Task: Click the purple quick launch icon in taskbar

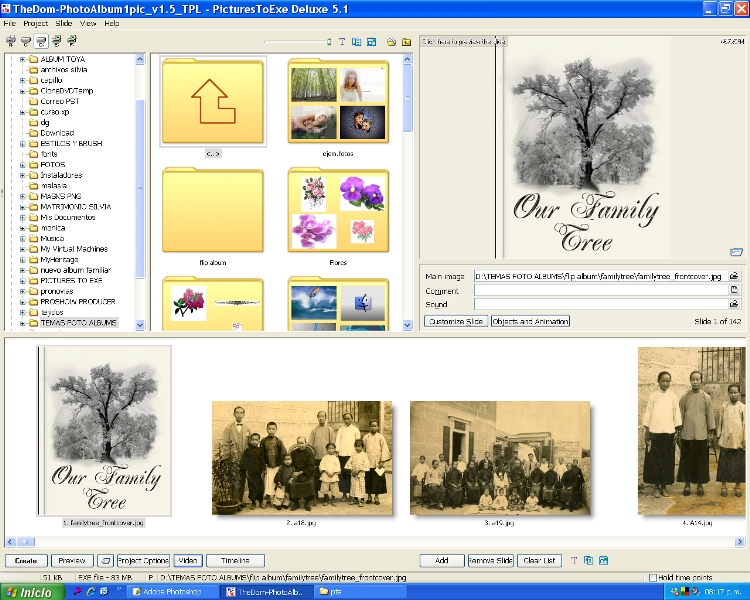Action: point(78,591)
